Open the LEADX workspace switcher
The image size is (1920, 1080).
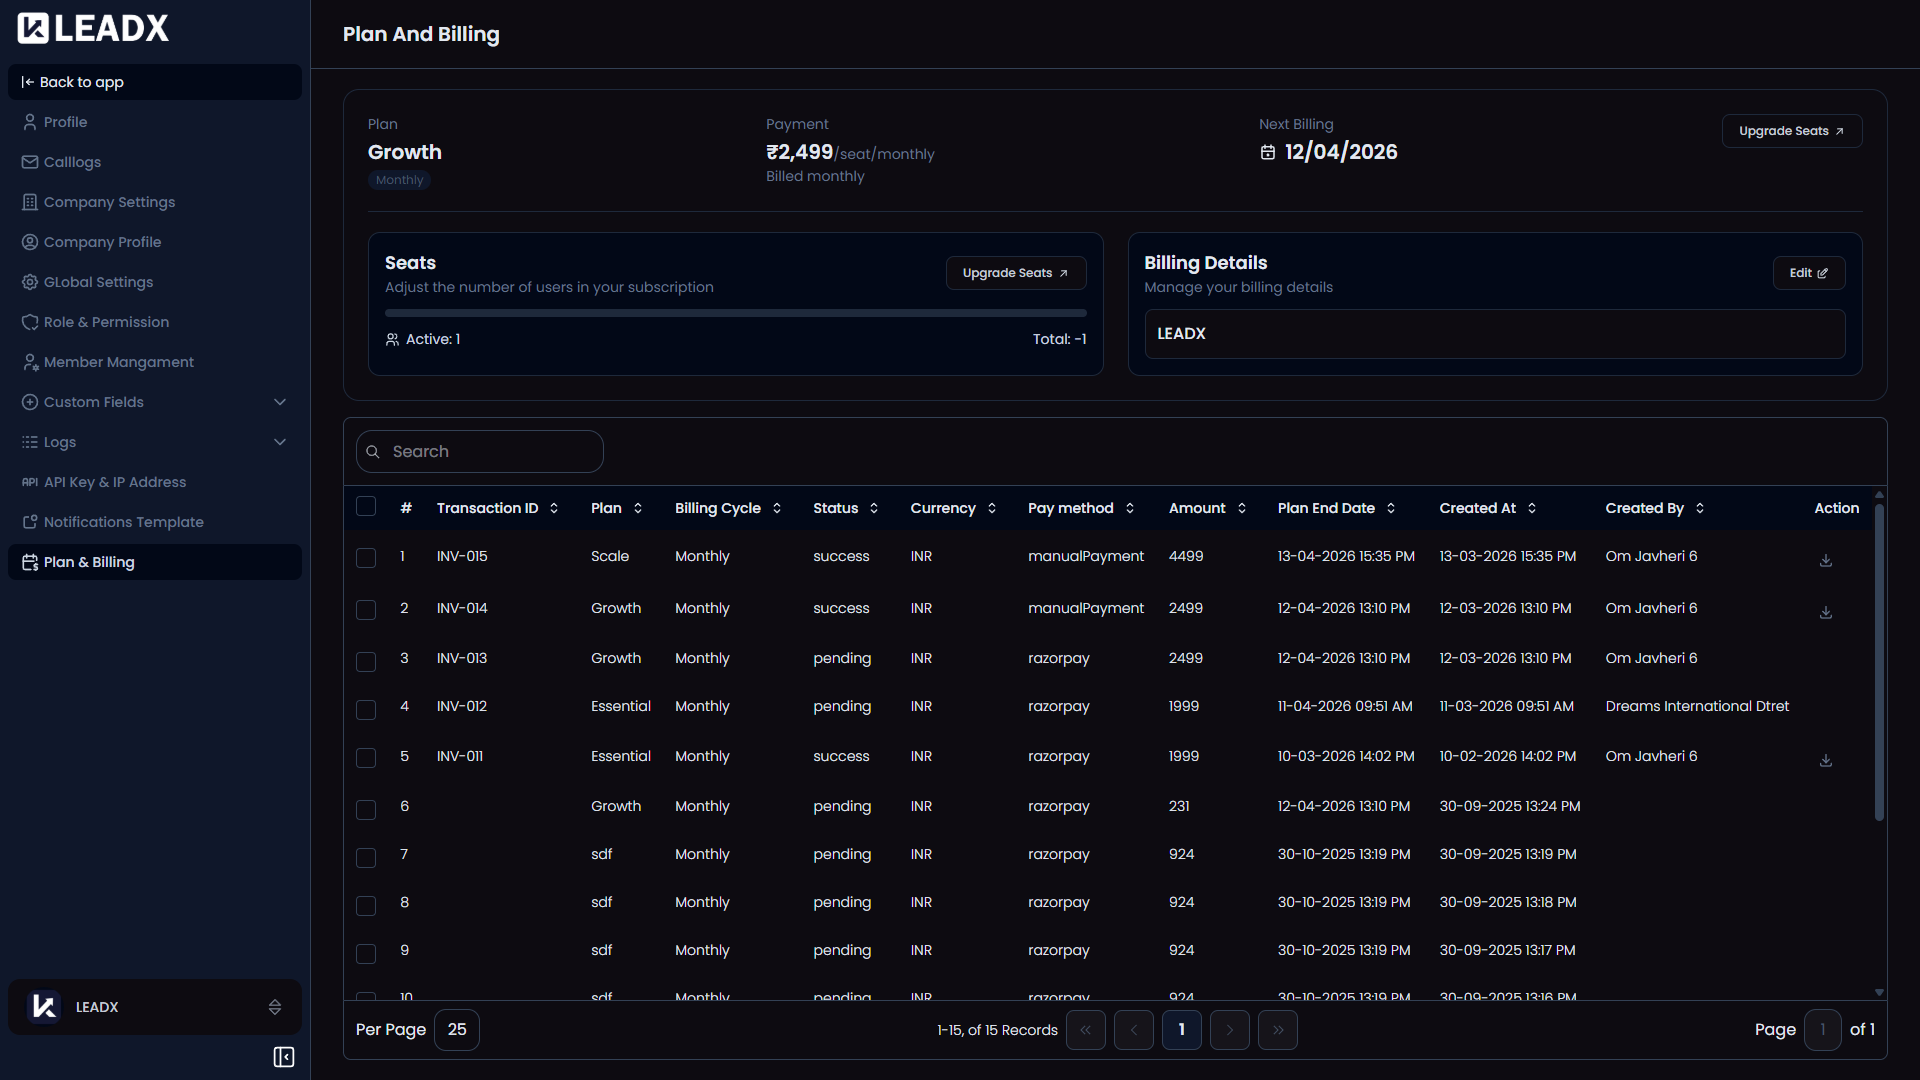tap(154, 1006)
